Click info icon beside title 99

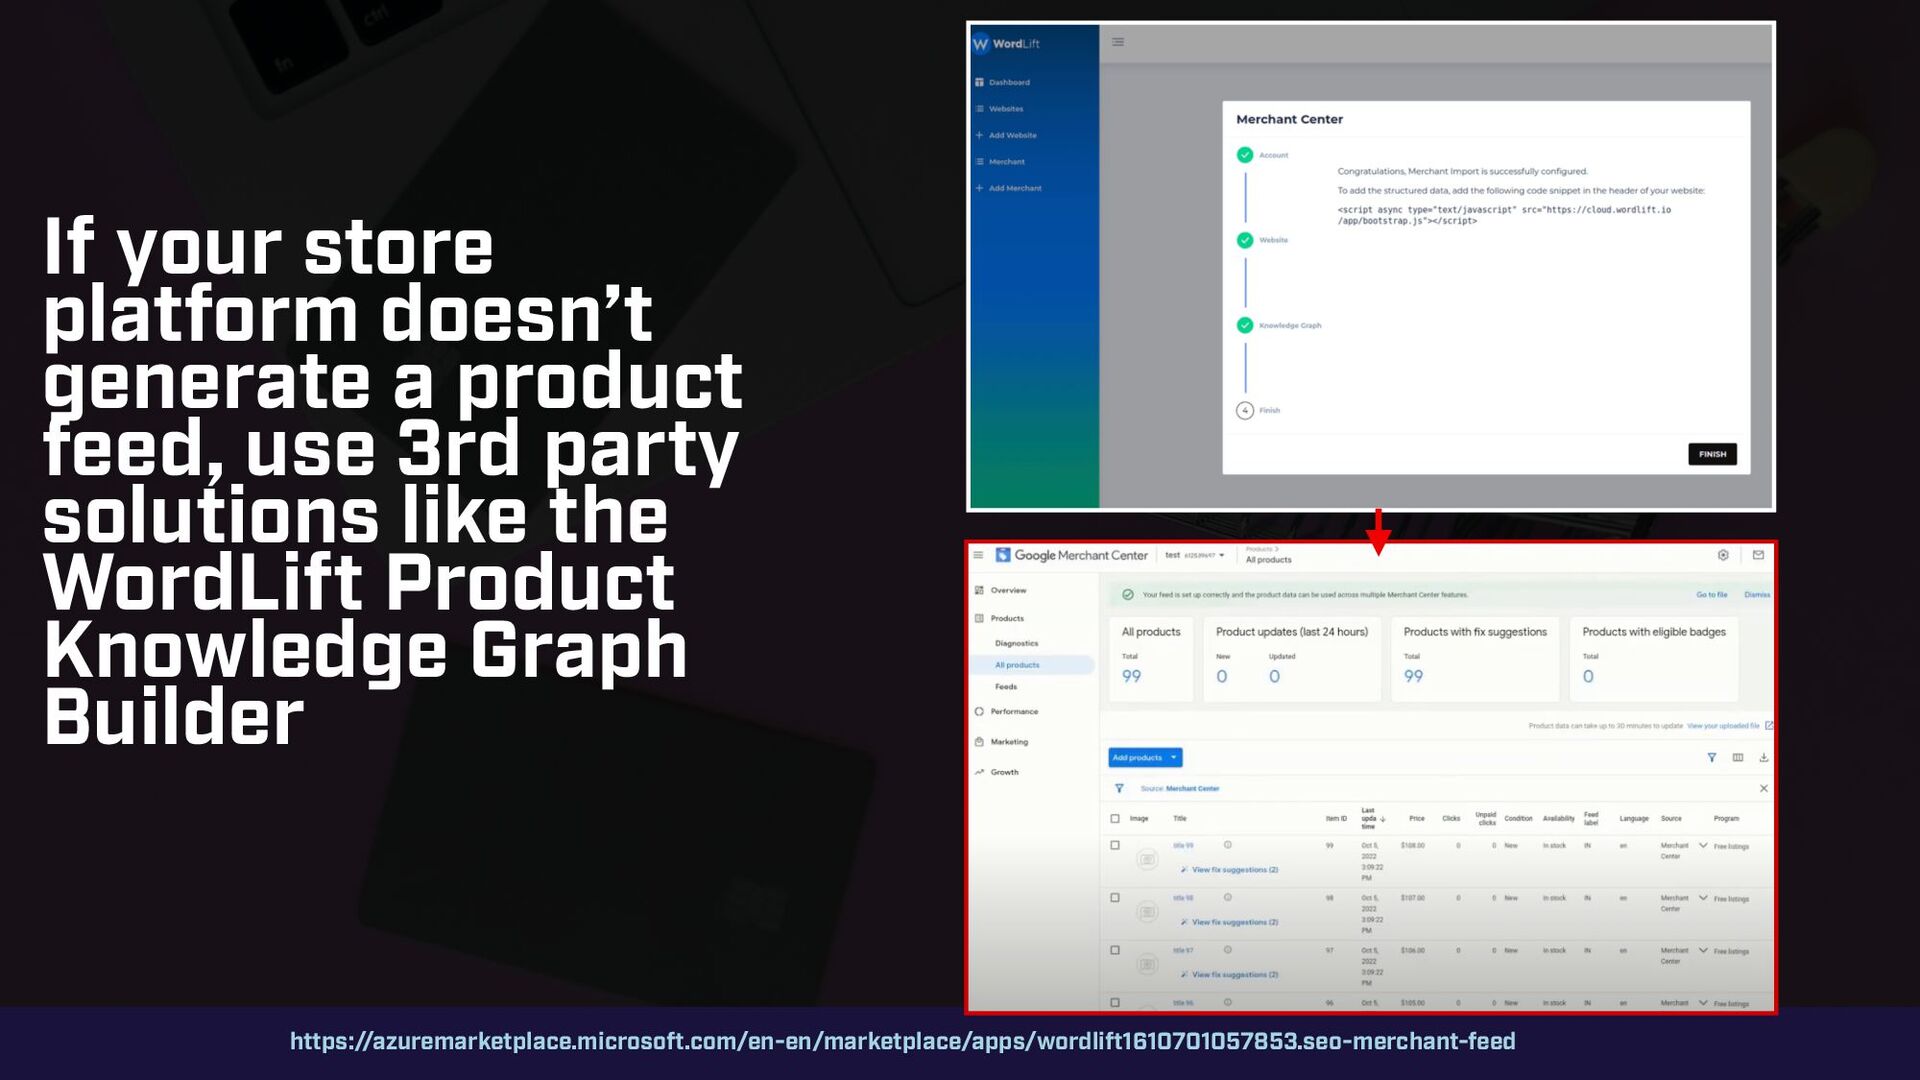pyautogui.click(x=1228, y=845)
